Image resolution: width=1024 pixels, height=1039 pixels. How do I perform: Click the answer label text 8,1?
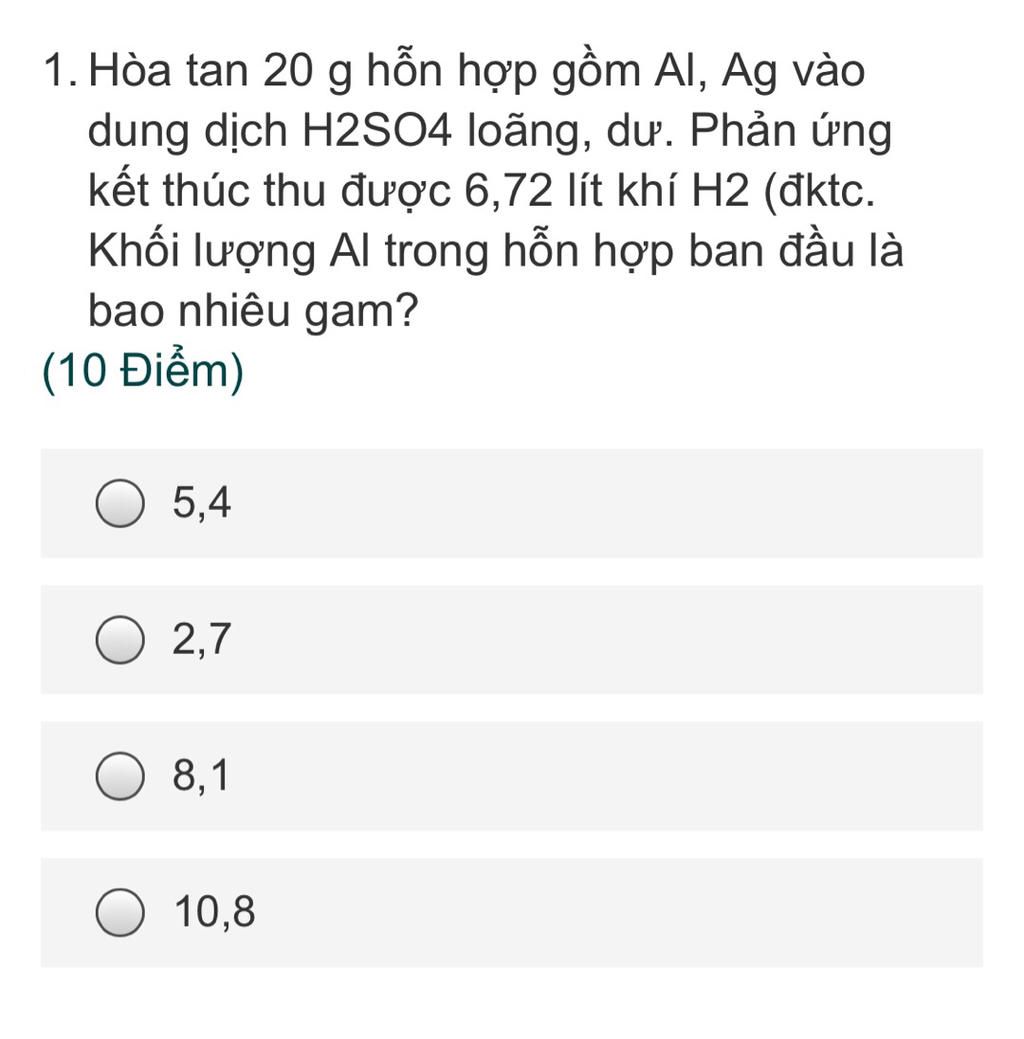pos(201,775)
